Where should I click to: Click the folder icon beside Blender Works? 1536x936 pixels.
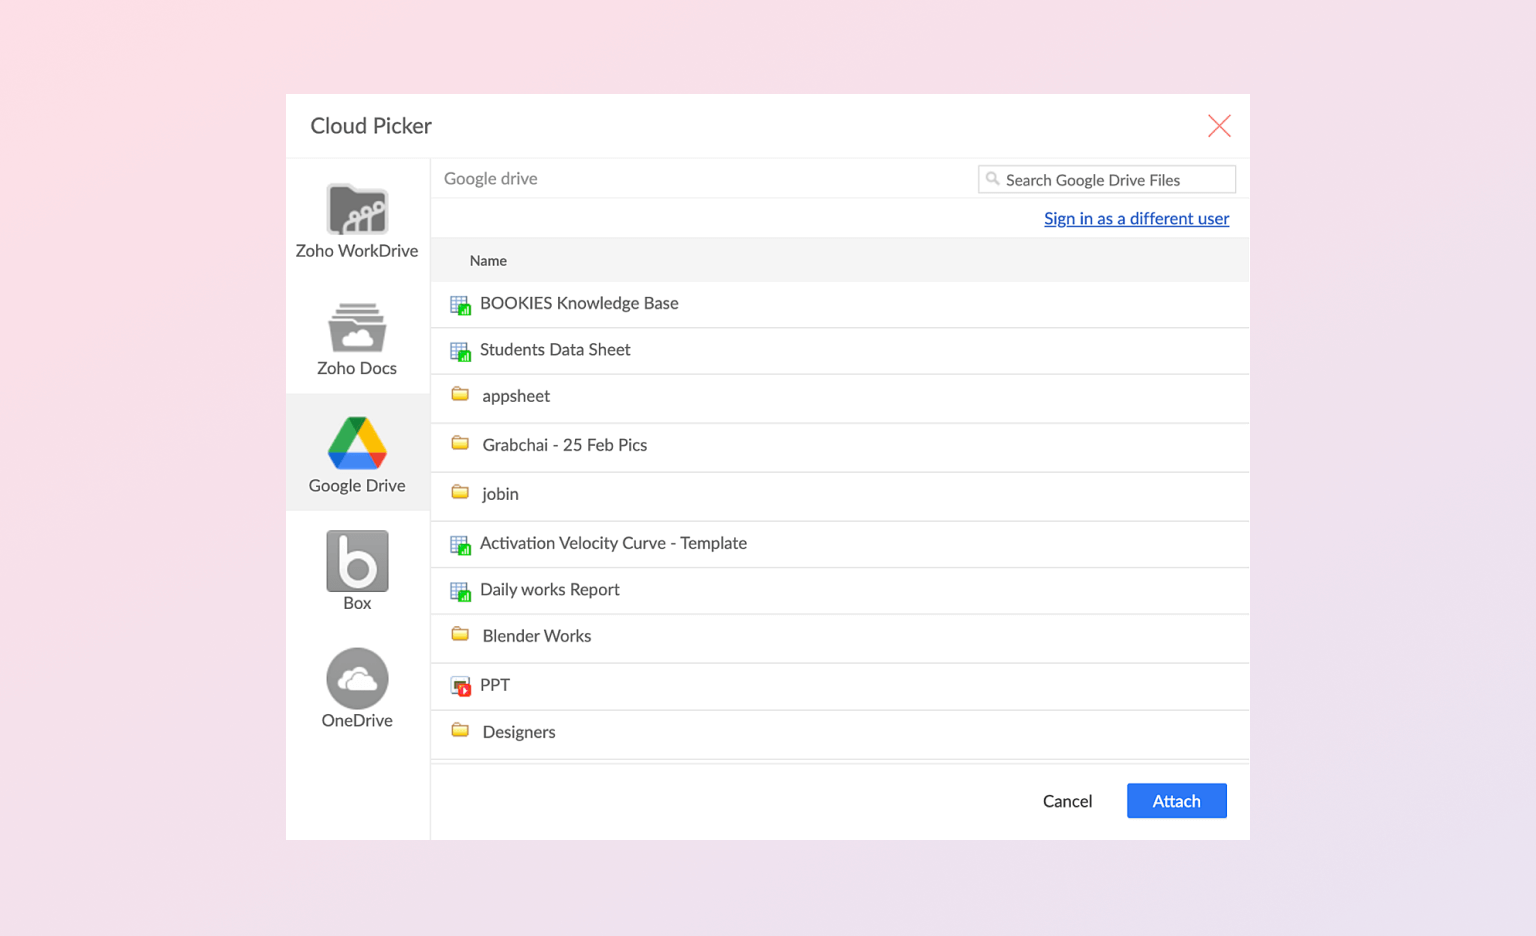click(x=460, y=634)
